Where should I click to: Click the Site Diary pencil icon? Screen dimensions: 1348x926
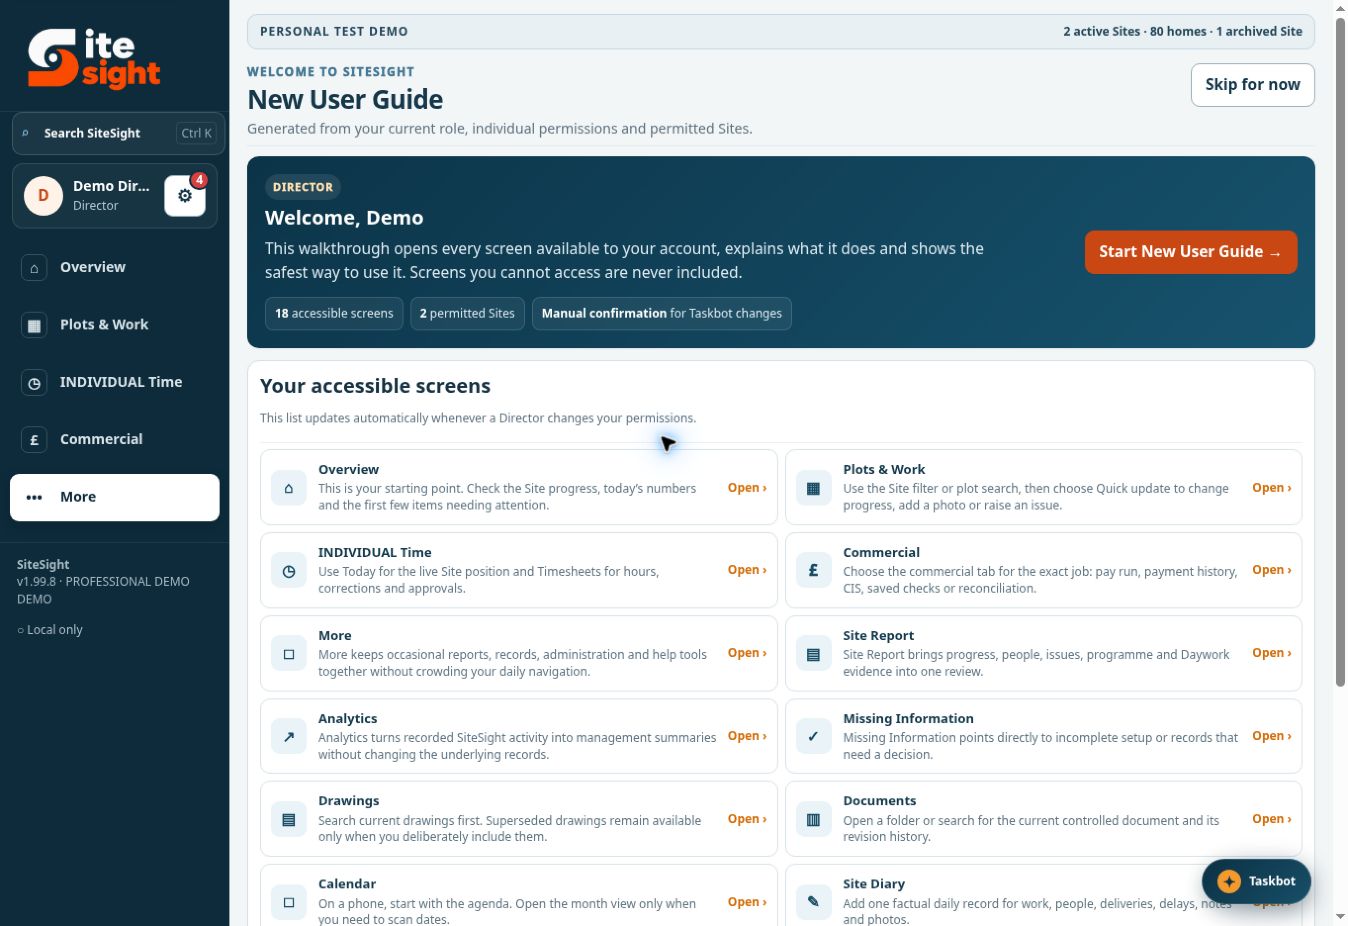[x=813, y=902]
